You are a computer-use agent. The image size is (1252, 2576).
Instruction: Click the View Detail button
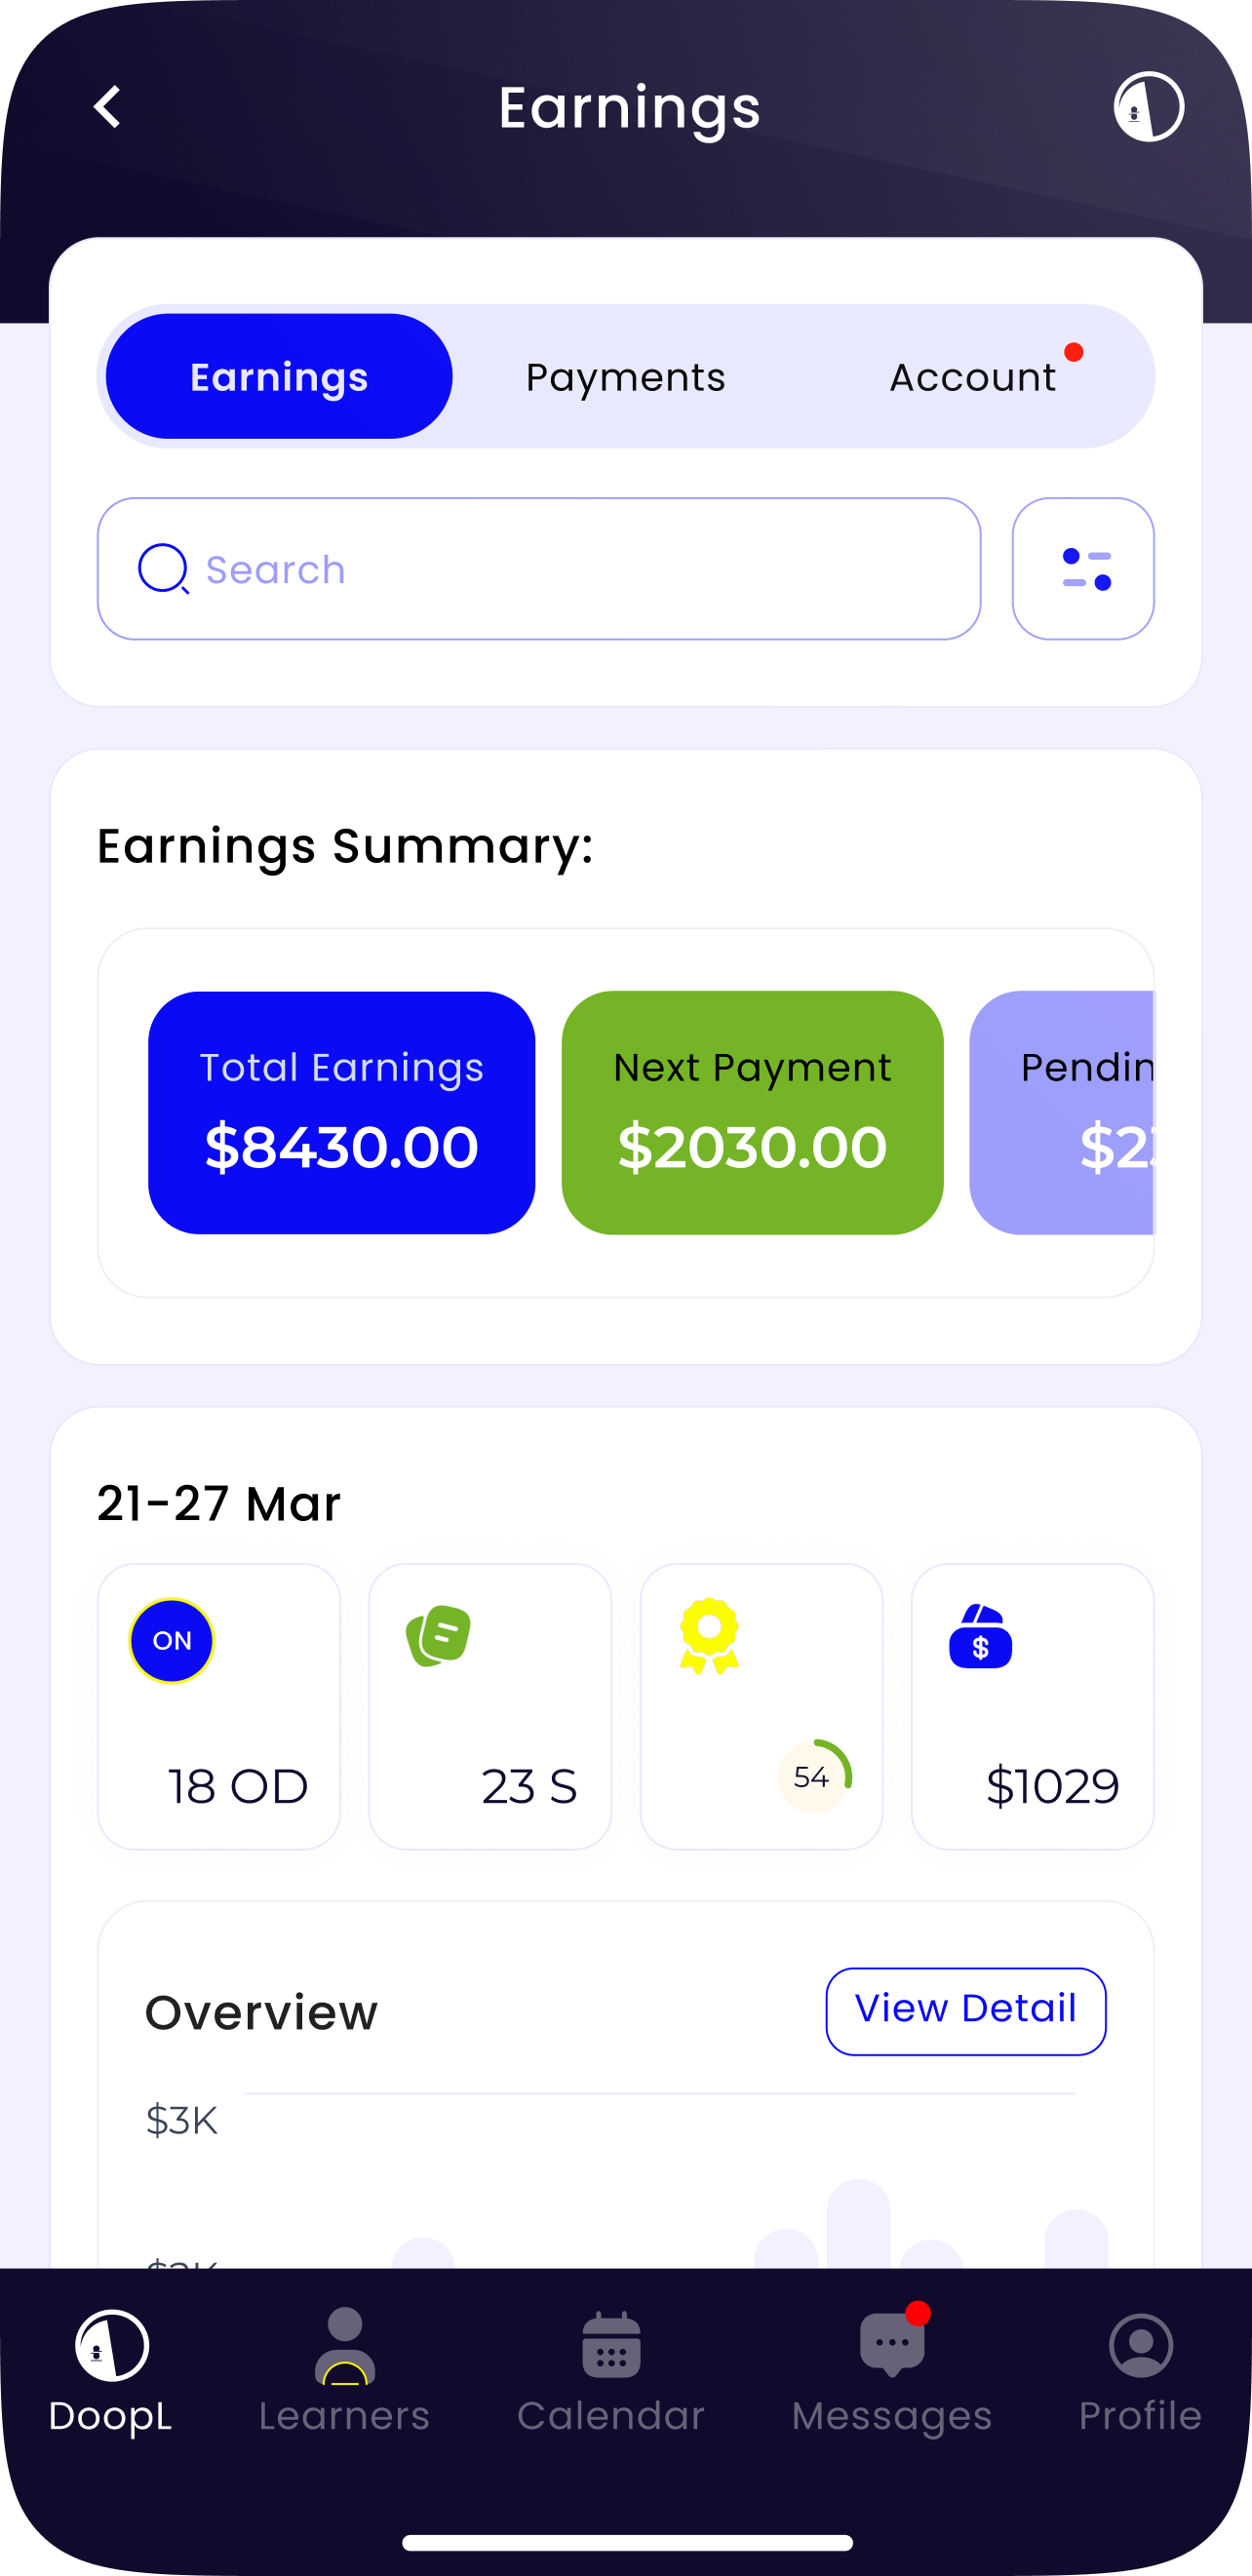point(965,2011)
